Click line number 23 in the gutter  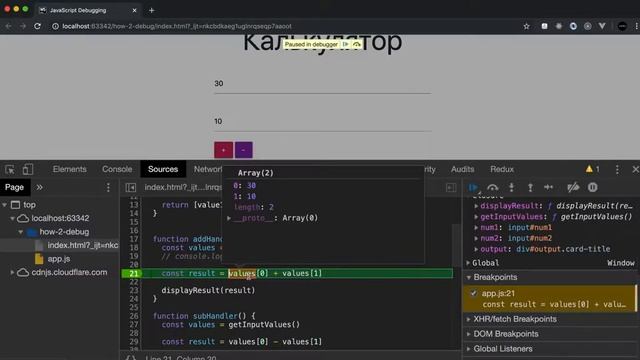click(x=134, y=290)
